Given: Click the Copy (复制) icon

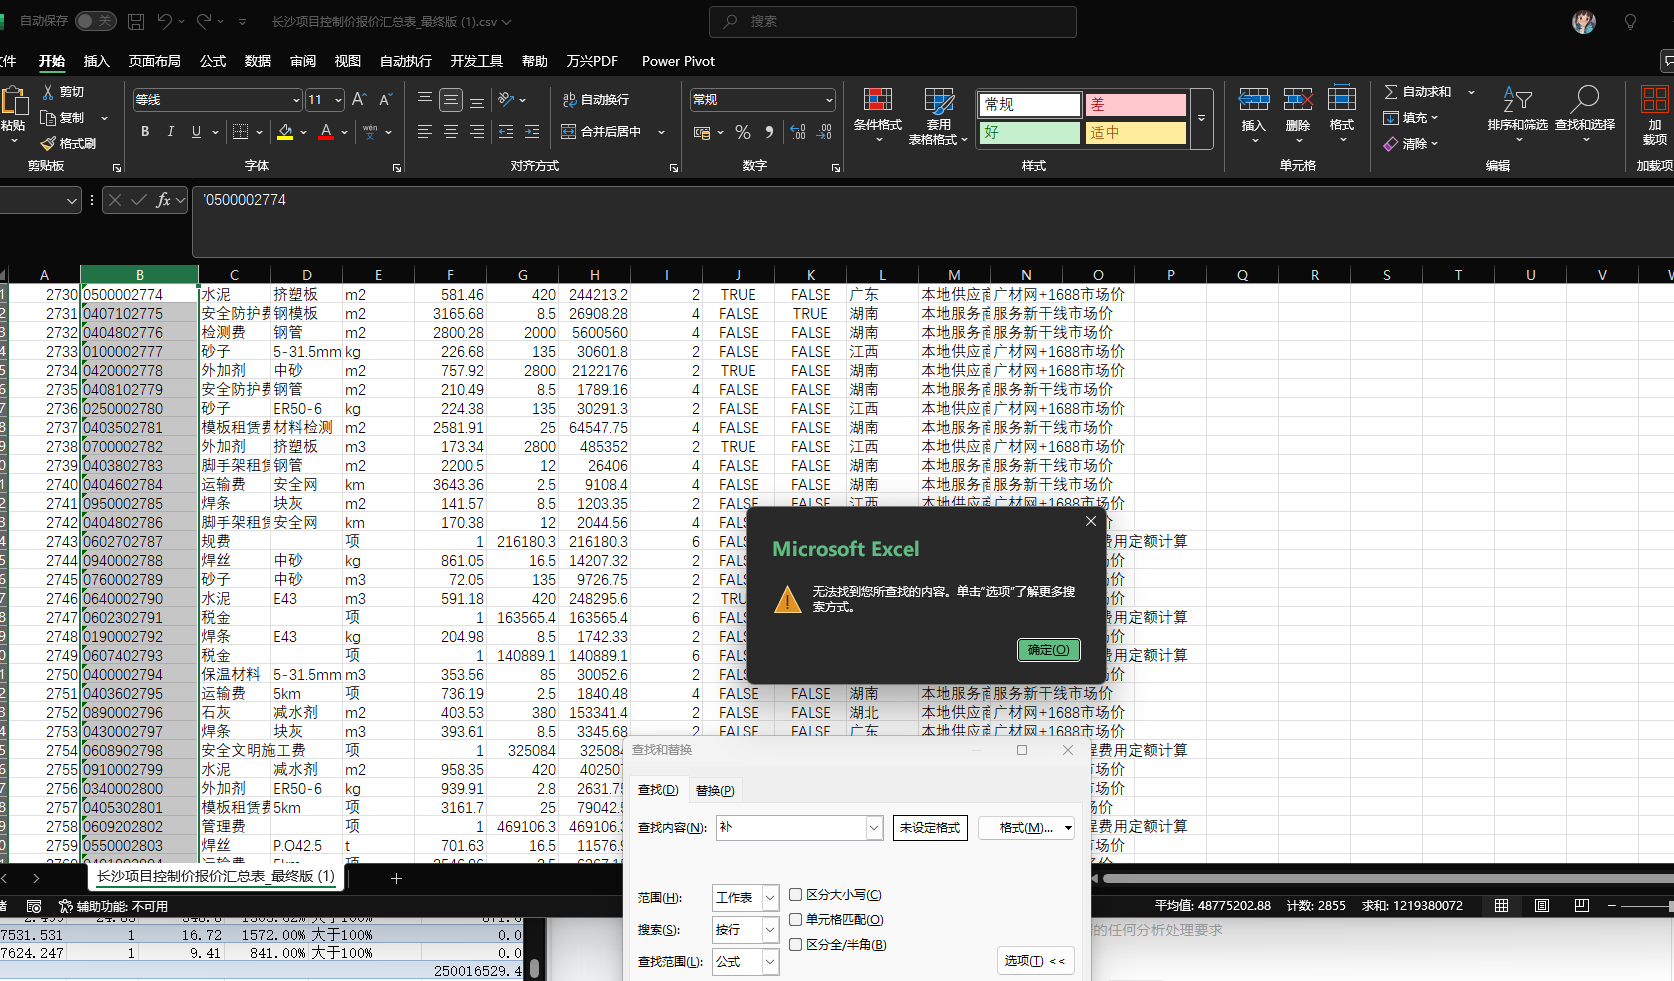Looking at the screenshot, I should pos(48,118).
